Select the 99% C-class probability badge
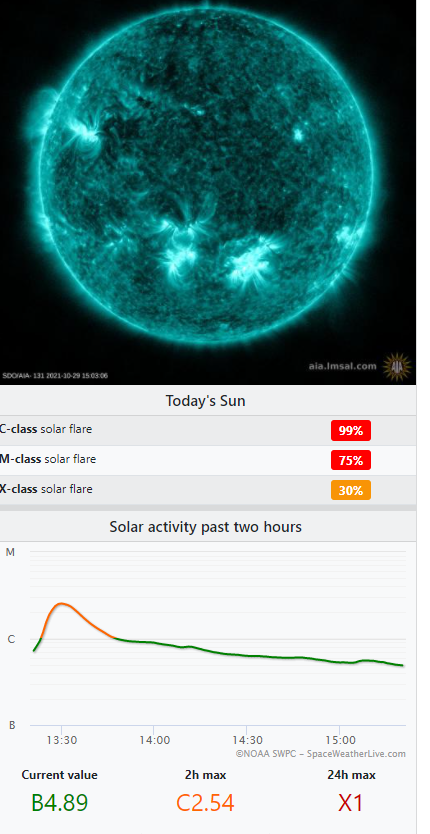The height and width of the screenshot is (834, 430). point(351,430)
